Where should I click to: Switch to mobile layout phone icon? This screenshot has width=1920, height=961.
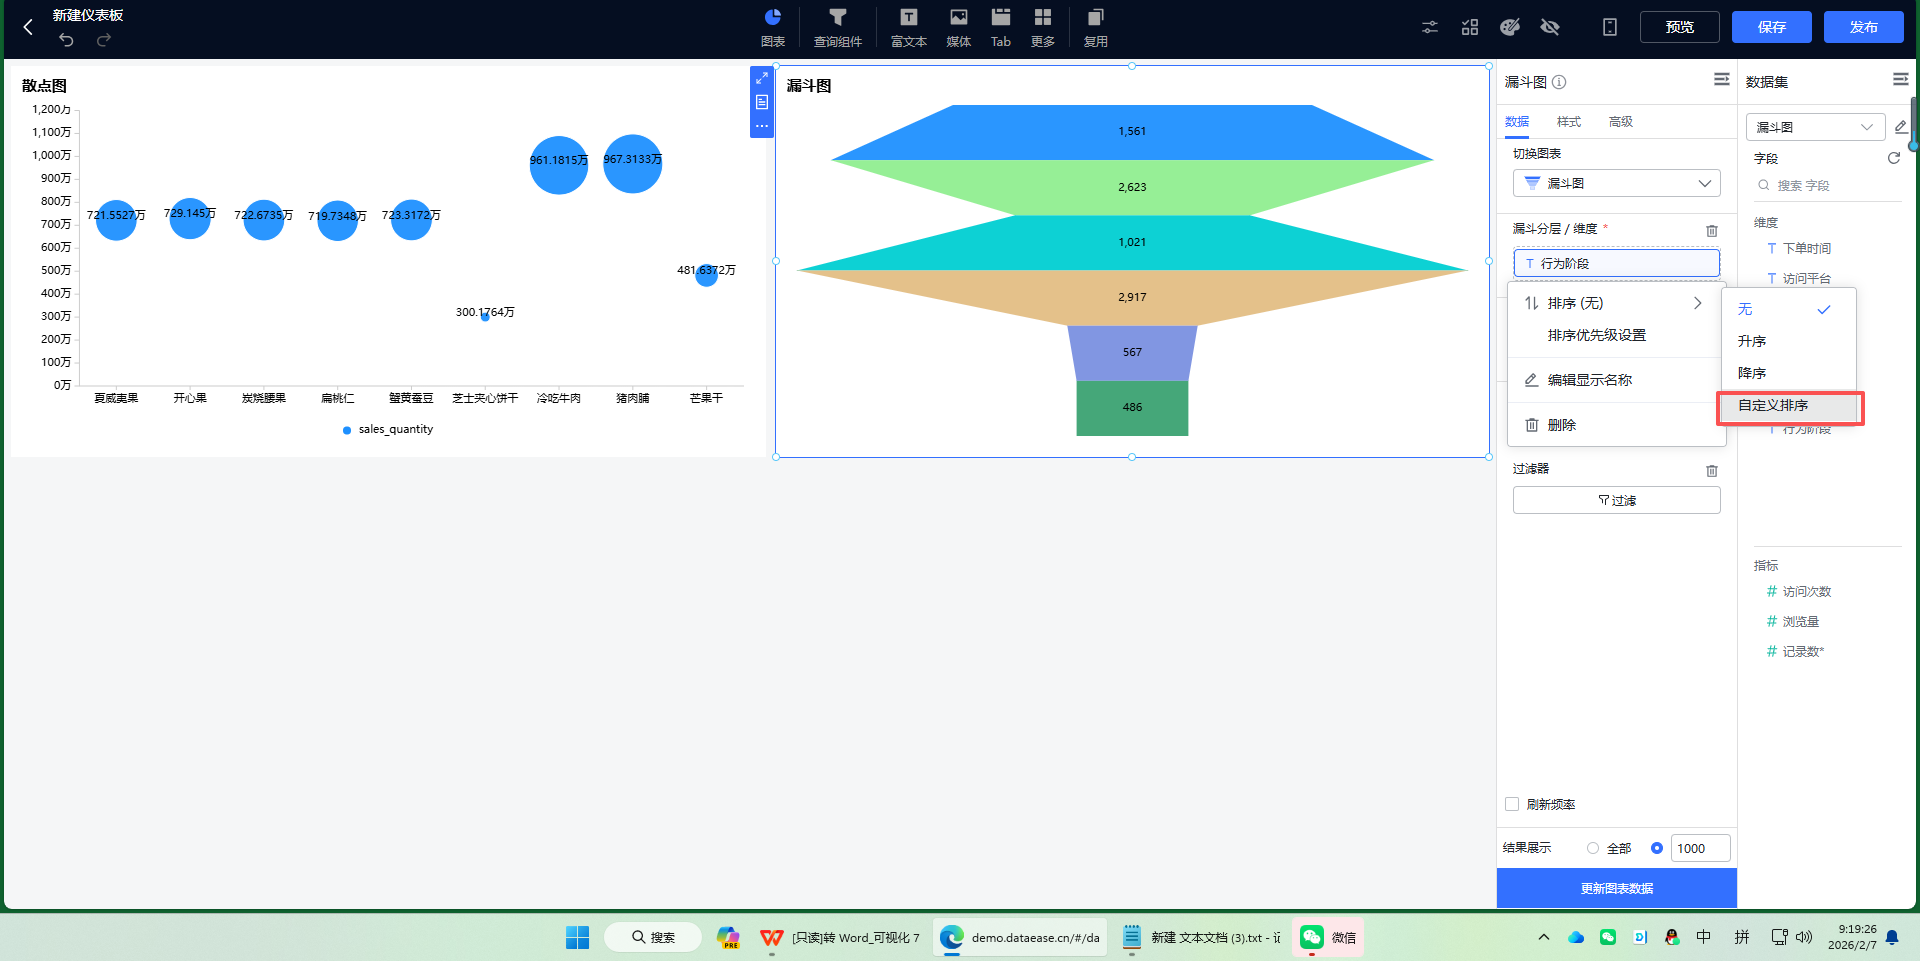1610,27
